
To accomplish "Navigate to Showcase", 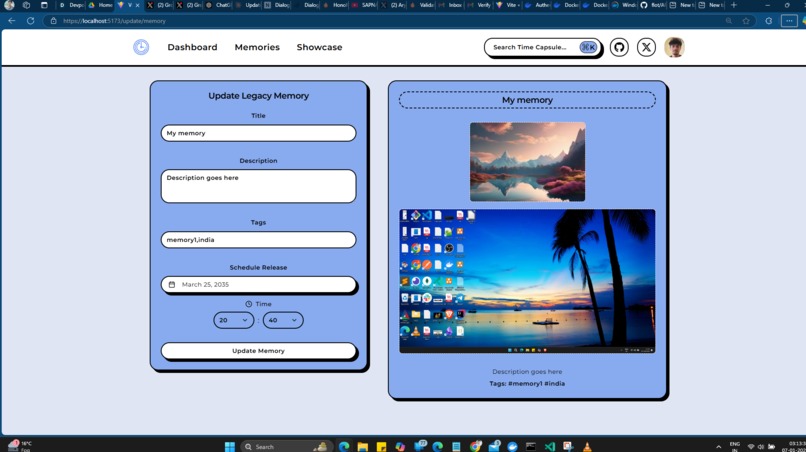I will [319, 47].
